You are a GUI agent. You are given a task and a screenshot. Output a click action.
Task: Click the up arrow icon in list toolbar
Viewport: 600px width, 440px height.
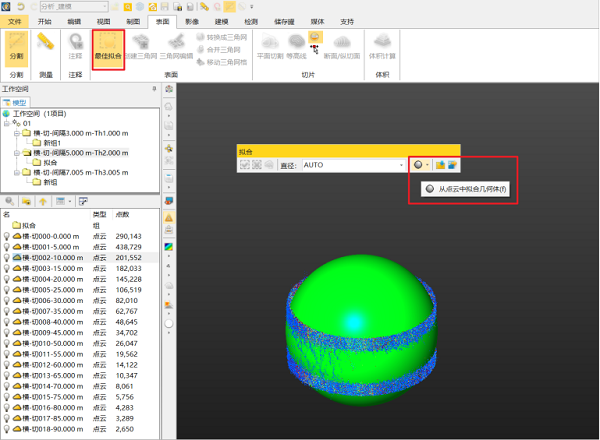point(43,201)
